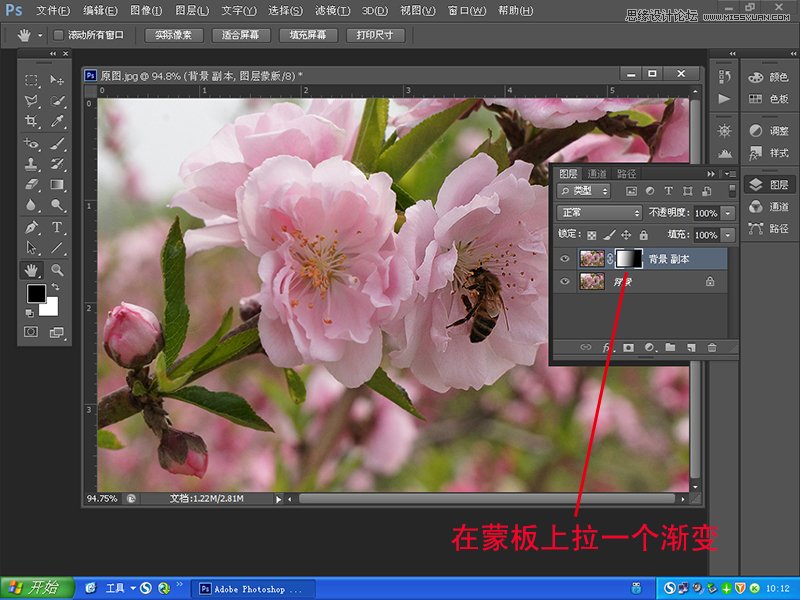Viewport: 800px width, 600px height.
Task: Toggle lock image pixels brush icon
Action: (x=609, y=235)
